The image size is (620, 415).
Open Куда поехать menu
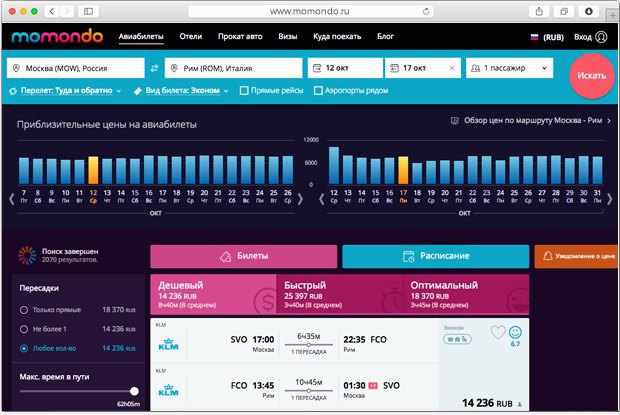tap(337, 36)
